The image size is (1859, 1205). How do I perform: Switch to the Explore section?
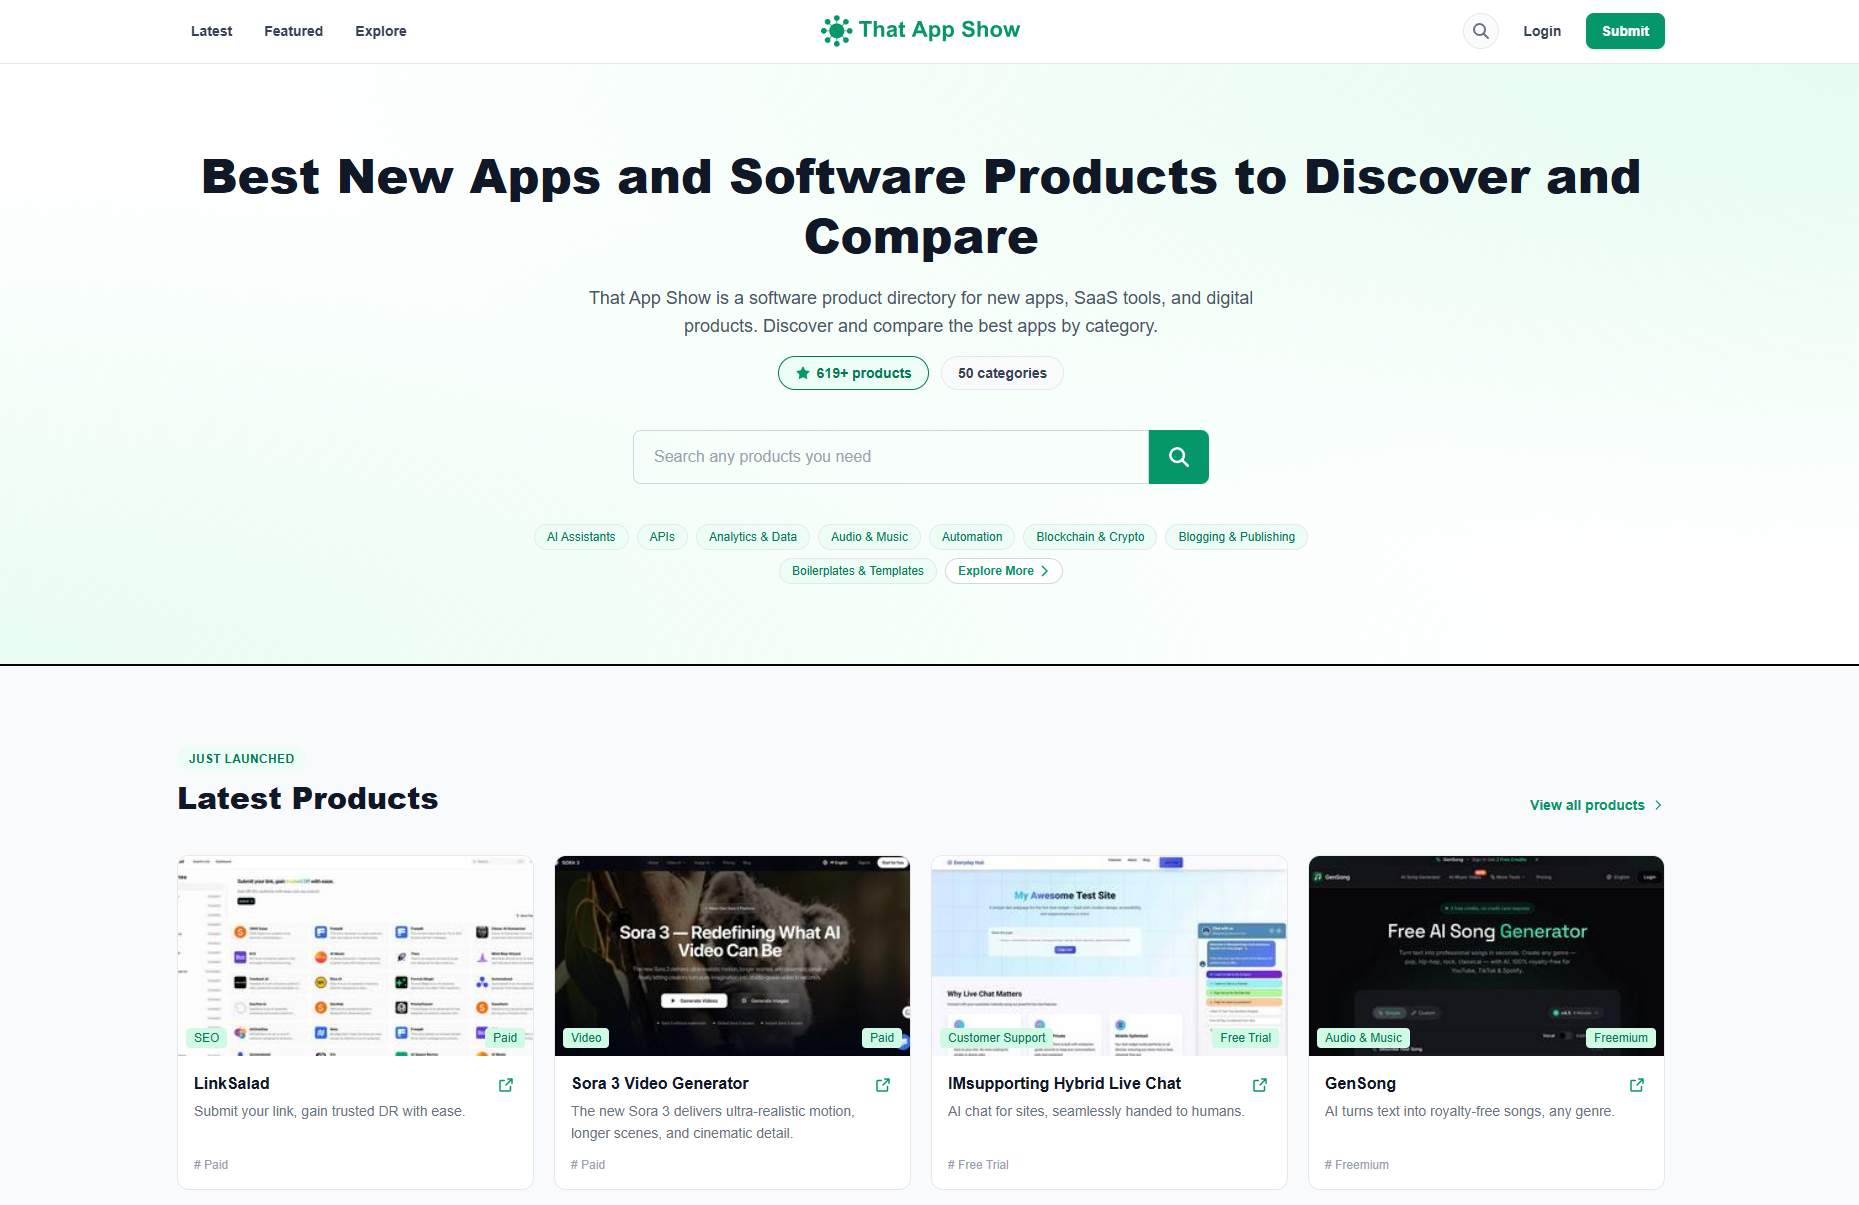380,31
